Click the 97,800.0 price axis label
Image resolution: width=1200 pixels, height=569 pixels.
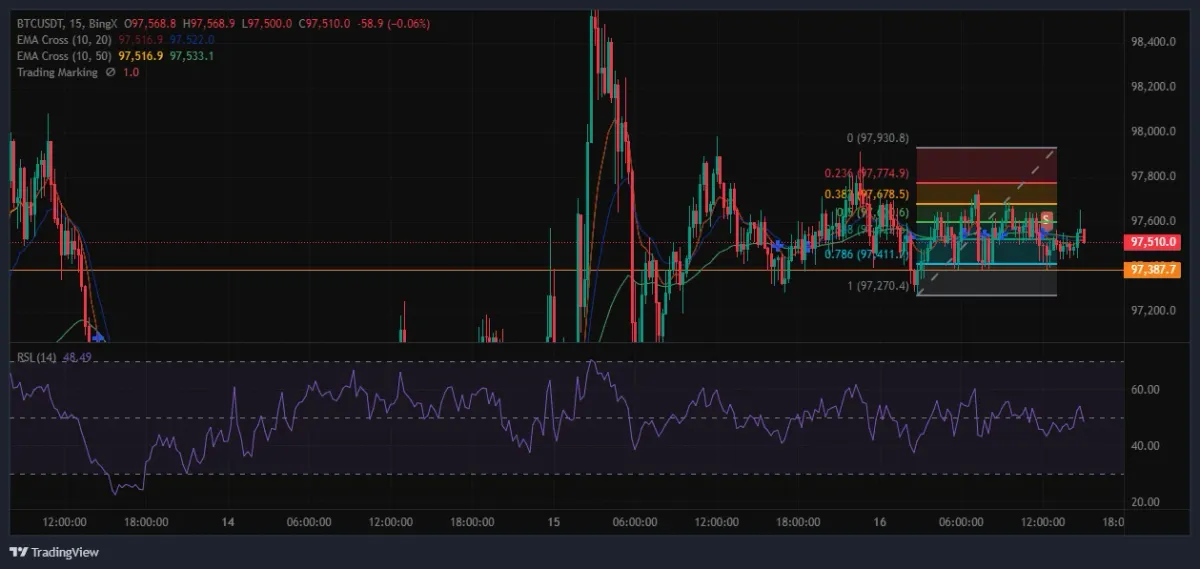[x=1152, y=176]
